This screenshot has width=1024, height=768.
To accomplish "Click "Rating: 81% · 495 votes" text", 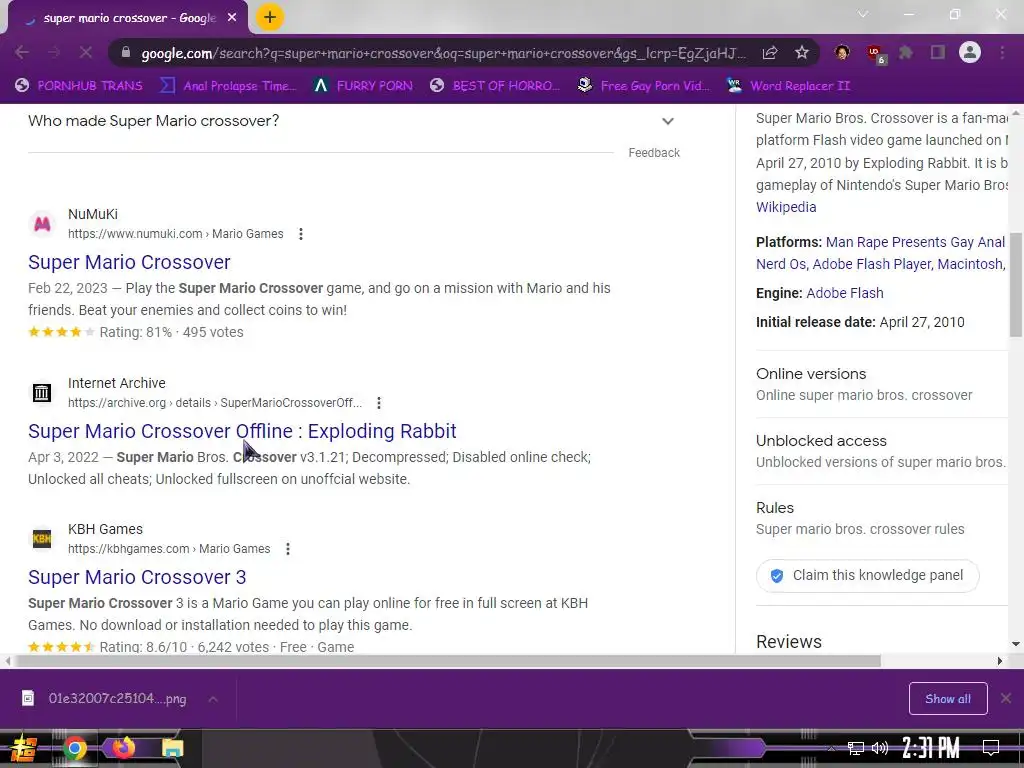I will pos(171,332).
